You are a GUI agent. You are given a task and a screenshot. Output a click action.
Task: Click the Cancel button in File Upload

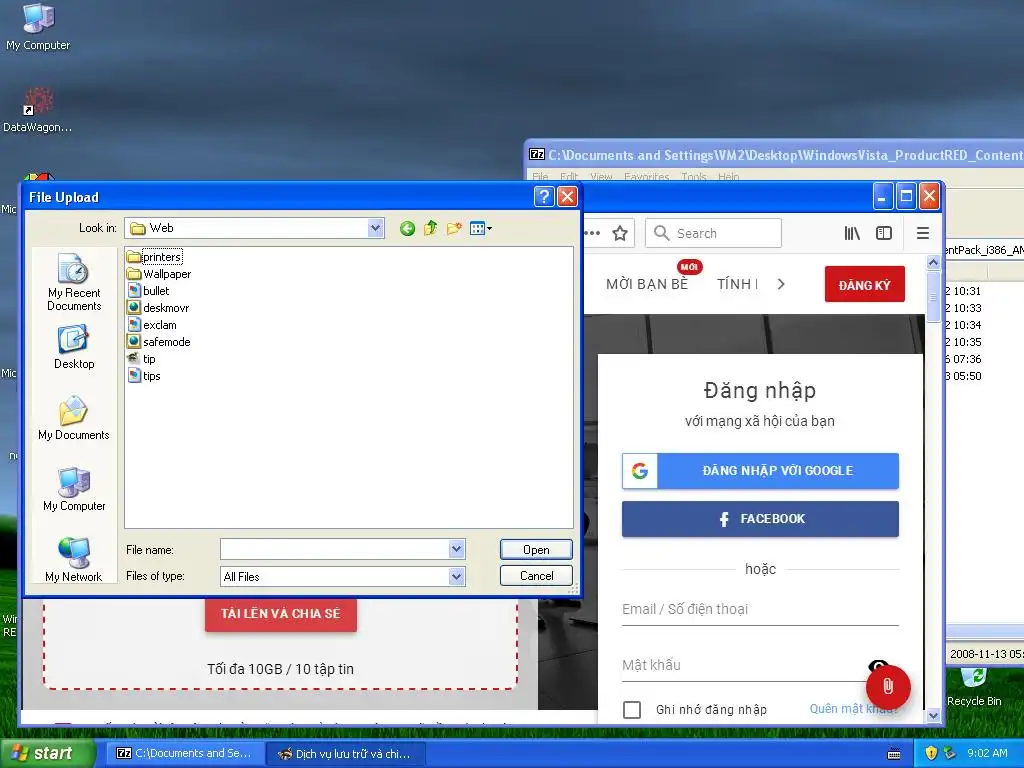click(x=536, y=575)
